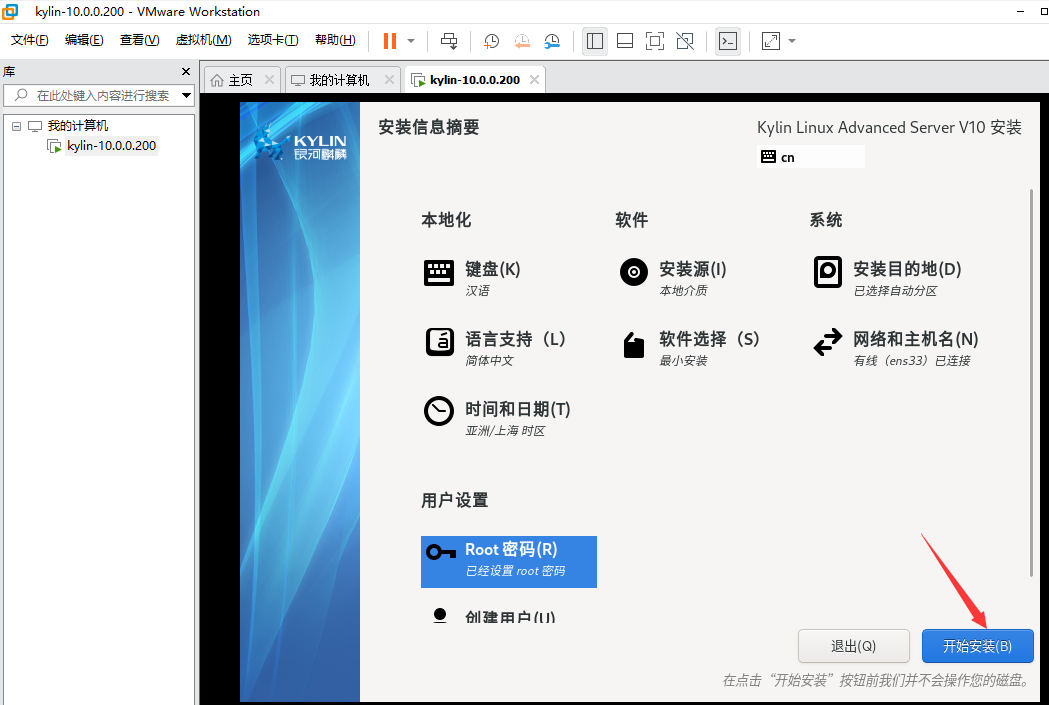1049x705 pixels.
Task: Open the library search filter dropdown
Action: pos(187,96)
